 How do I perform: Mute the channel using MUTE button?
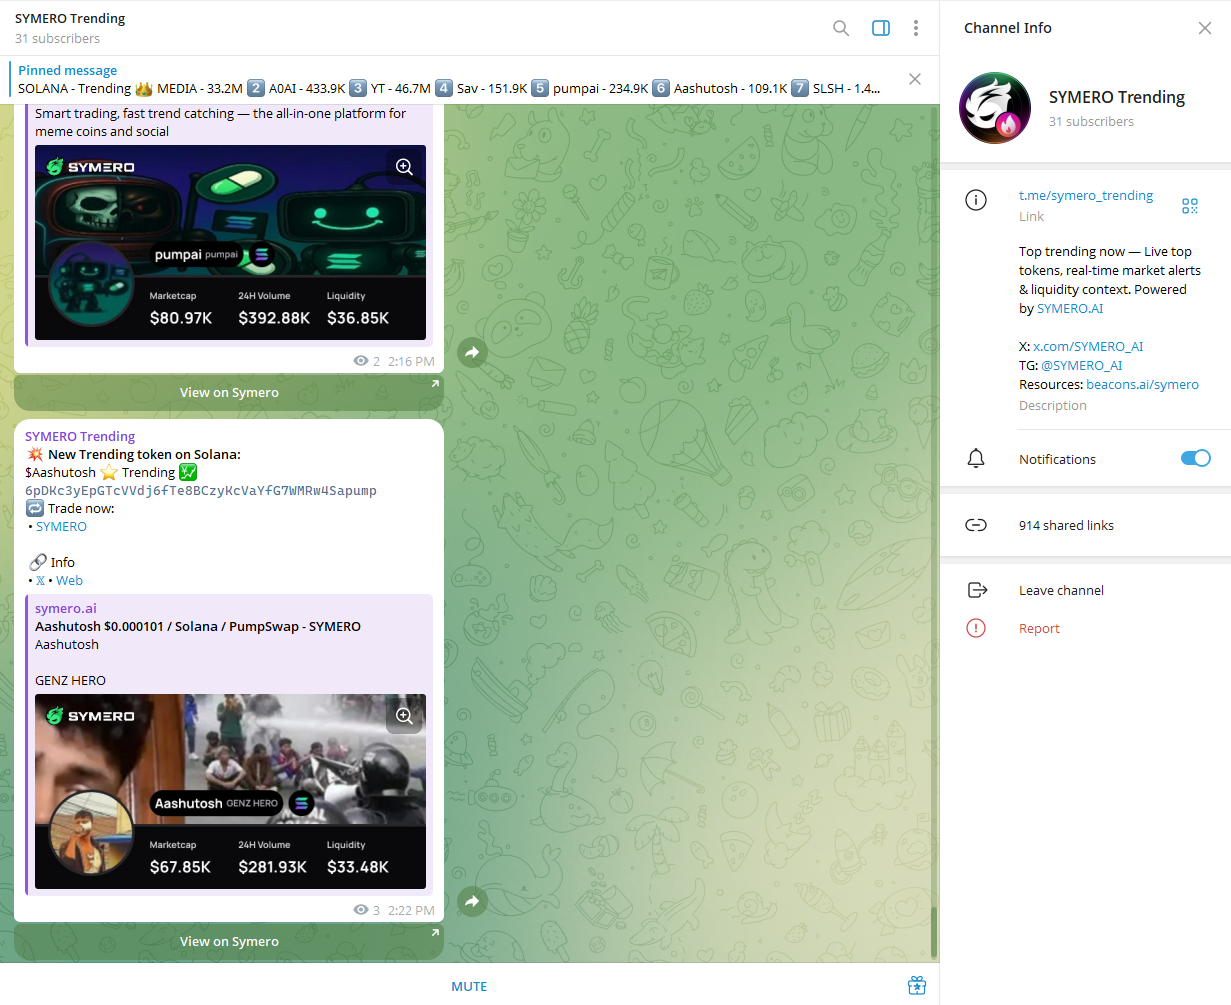tap(469, 986)
